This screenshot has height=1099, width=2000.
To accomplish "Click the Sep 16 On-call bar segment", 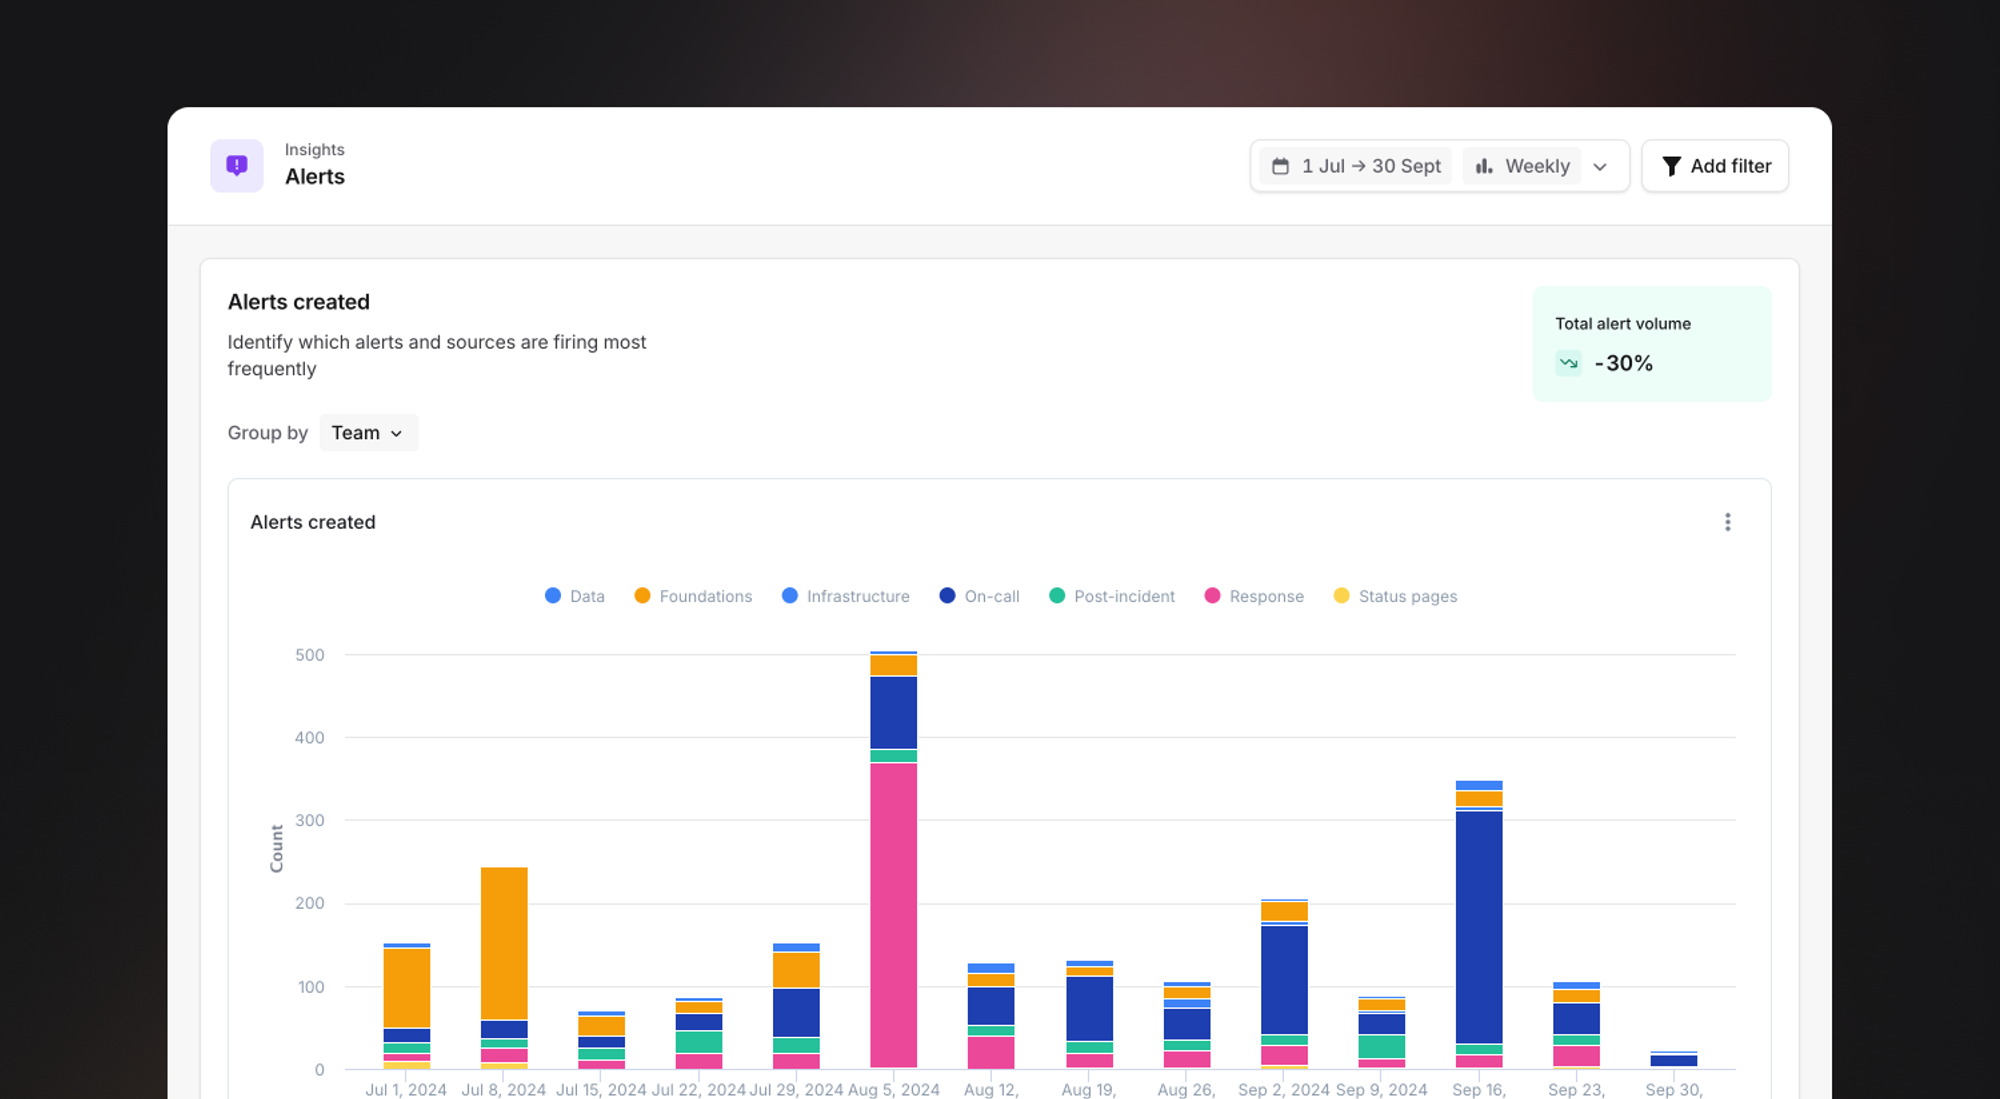I will (x=1478, y=925).
